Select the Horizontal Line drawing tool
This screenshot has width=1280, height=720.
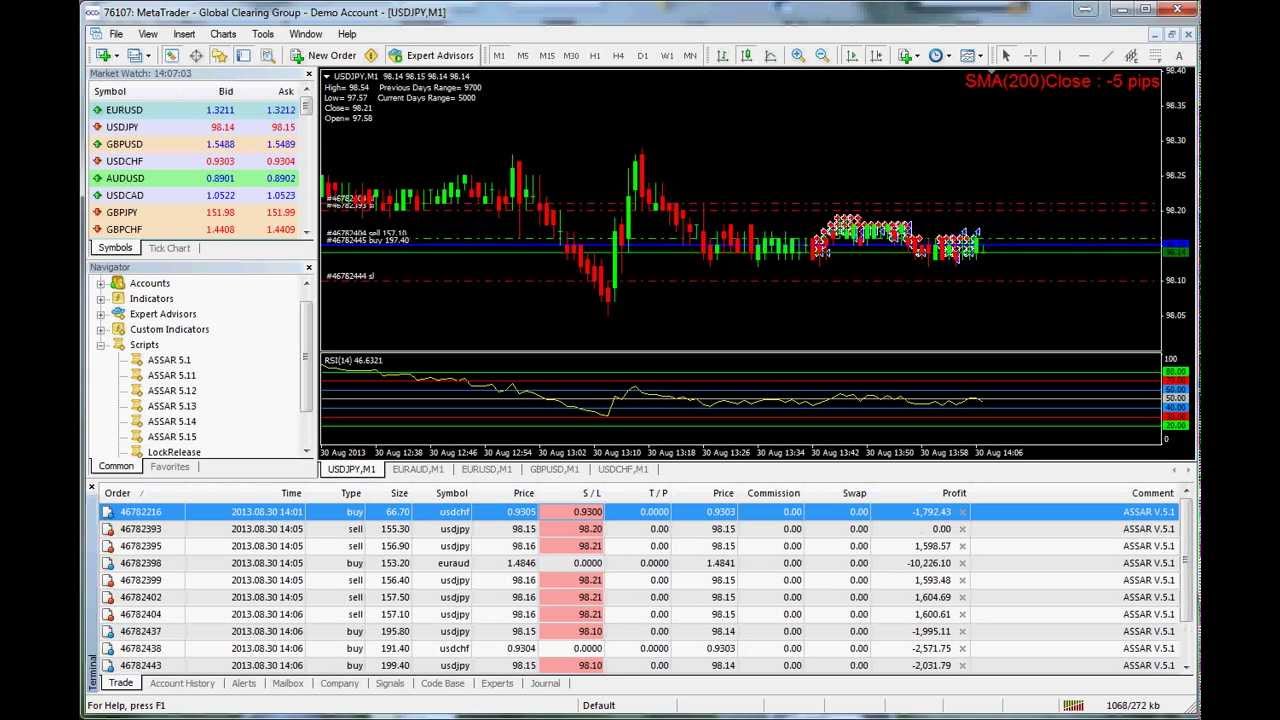[x=1086, y=56]
